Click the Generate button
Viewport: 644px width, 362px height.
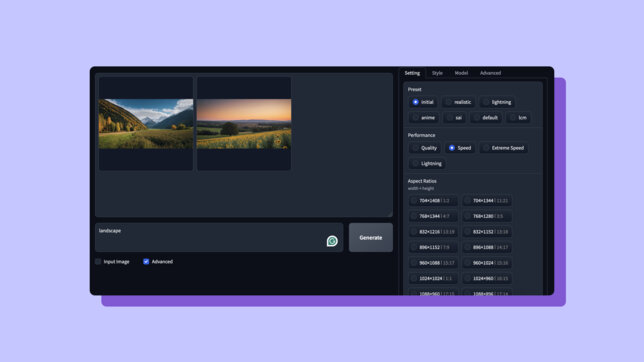371,237
